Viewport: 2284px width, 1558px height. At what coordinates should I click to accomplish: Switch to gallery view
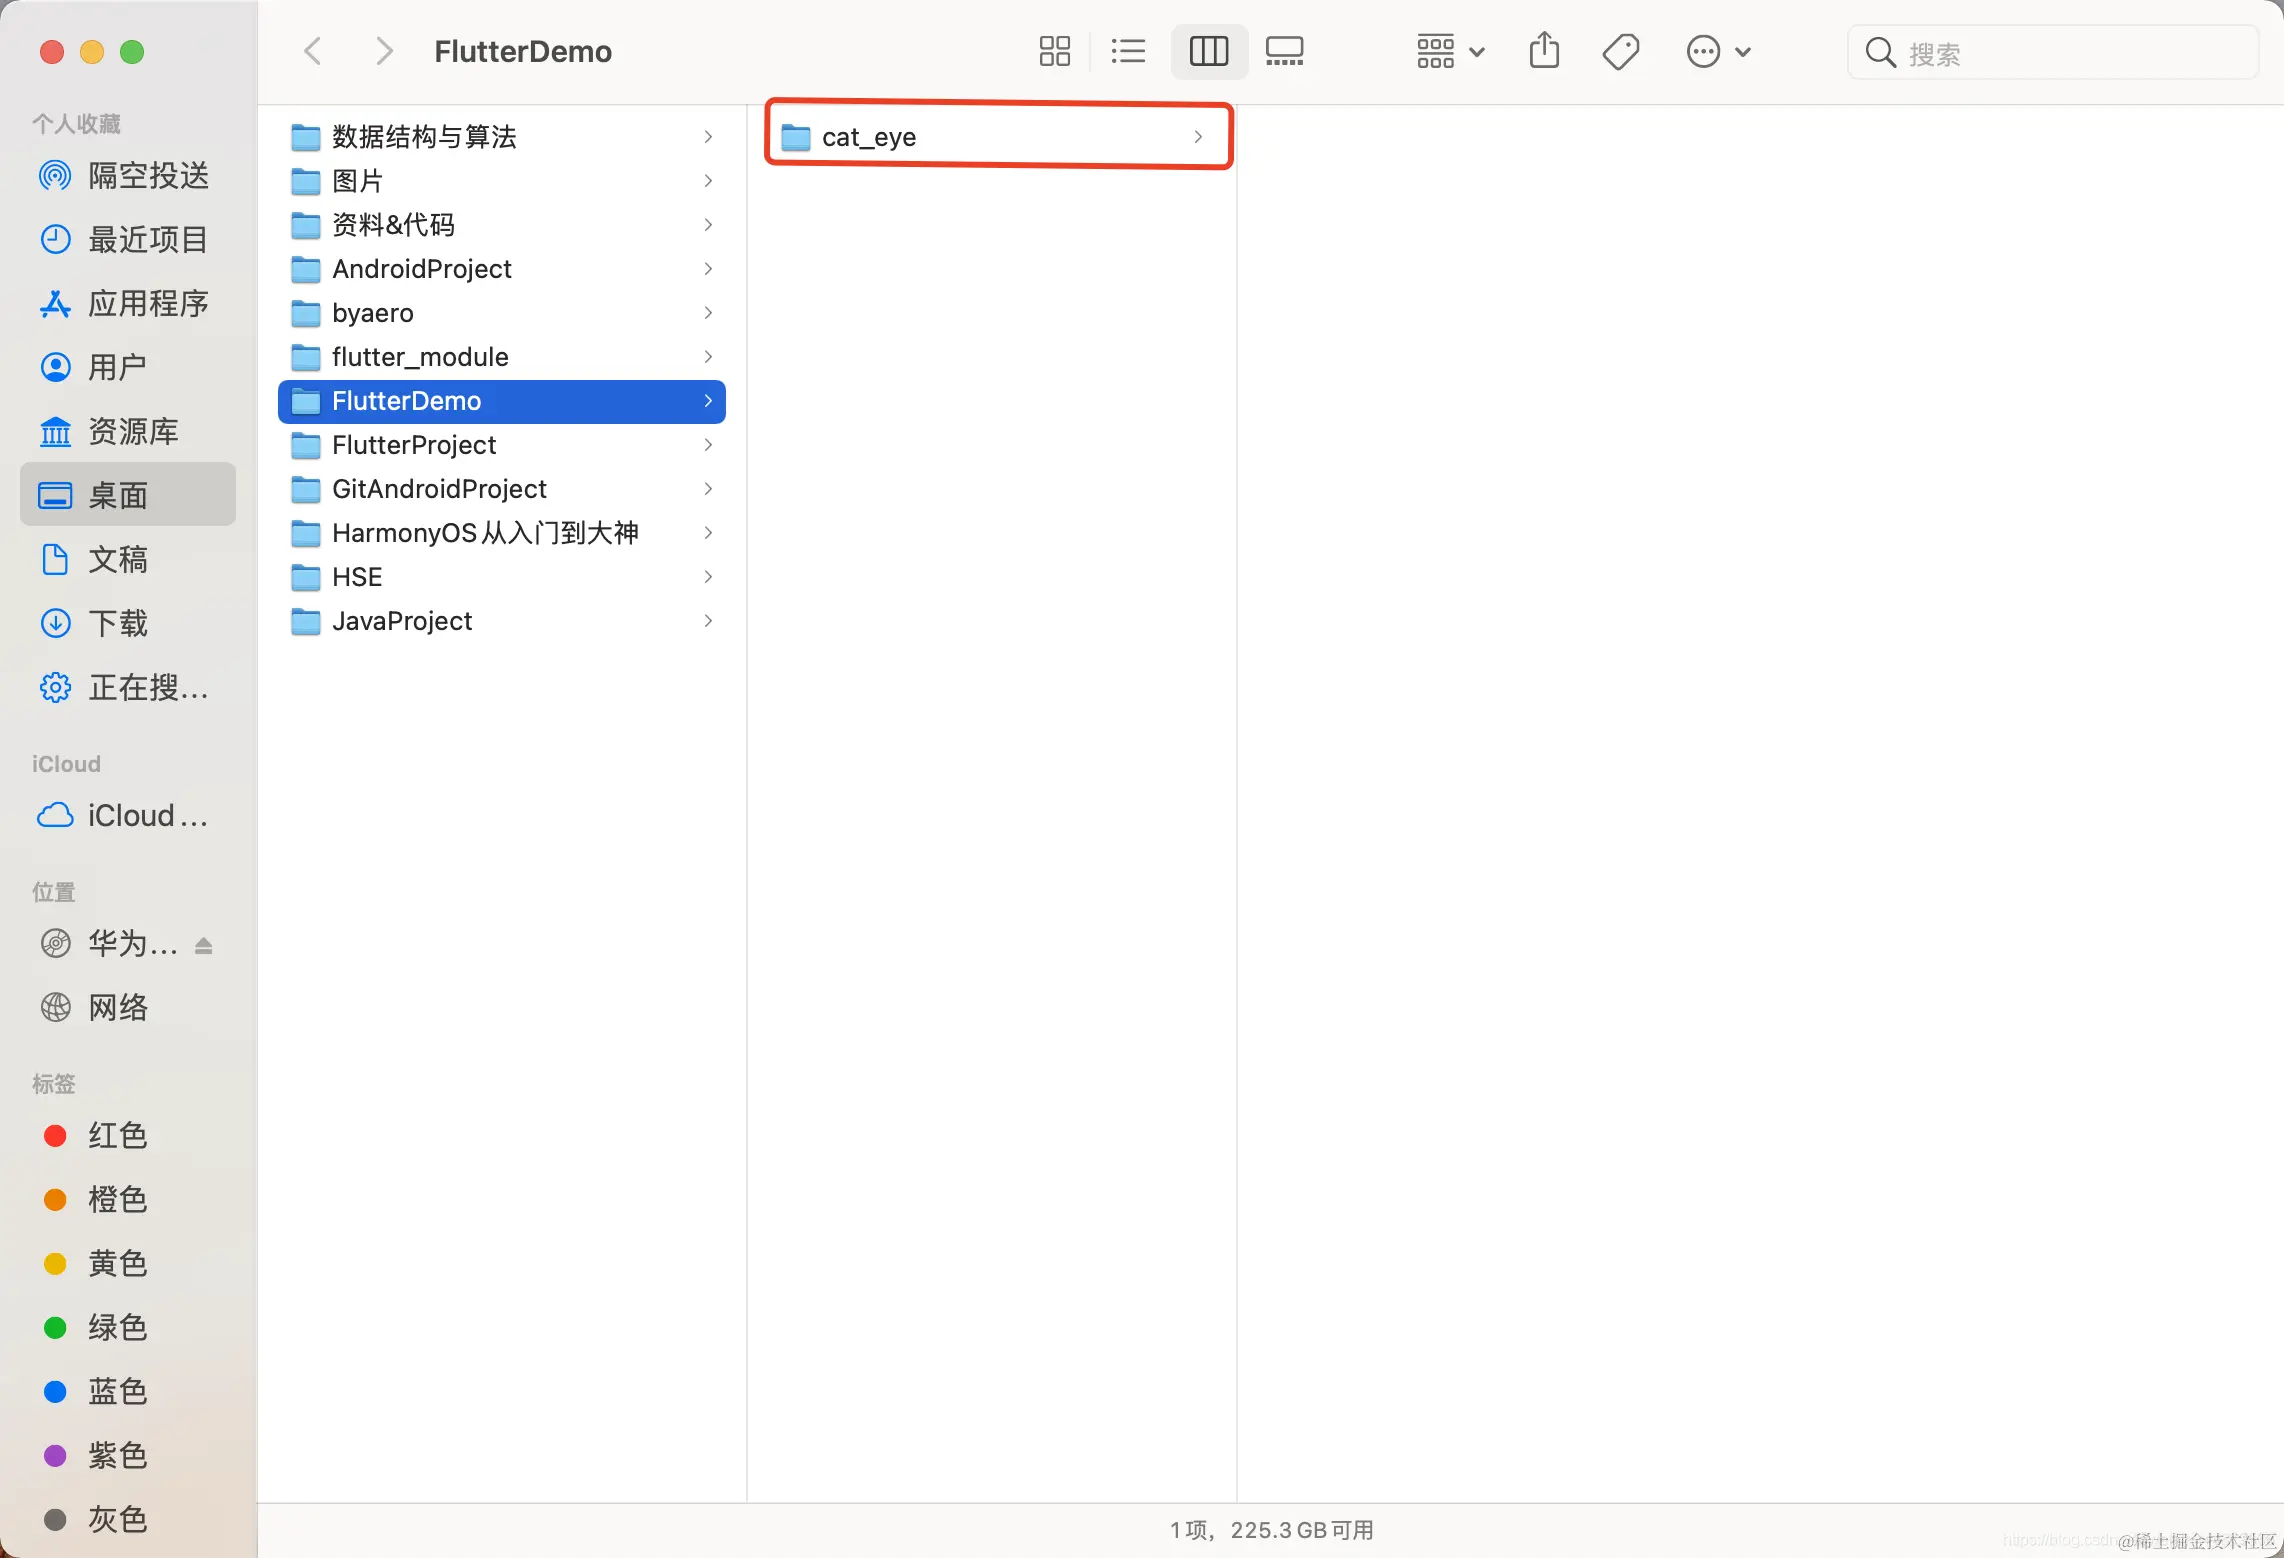[1284, 51]
